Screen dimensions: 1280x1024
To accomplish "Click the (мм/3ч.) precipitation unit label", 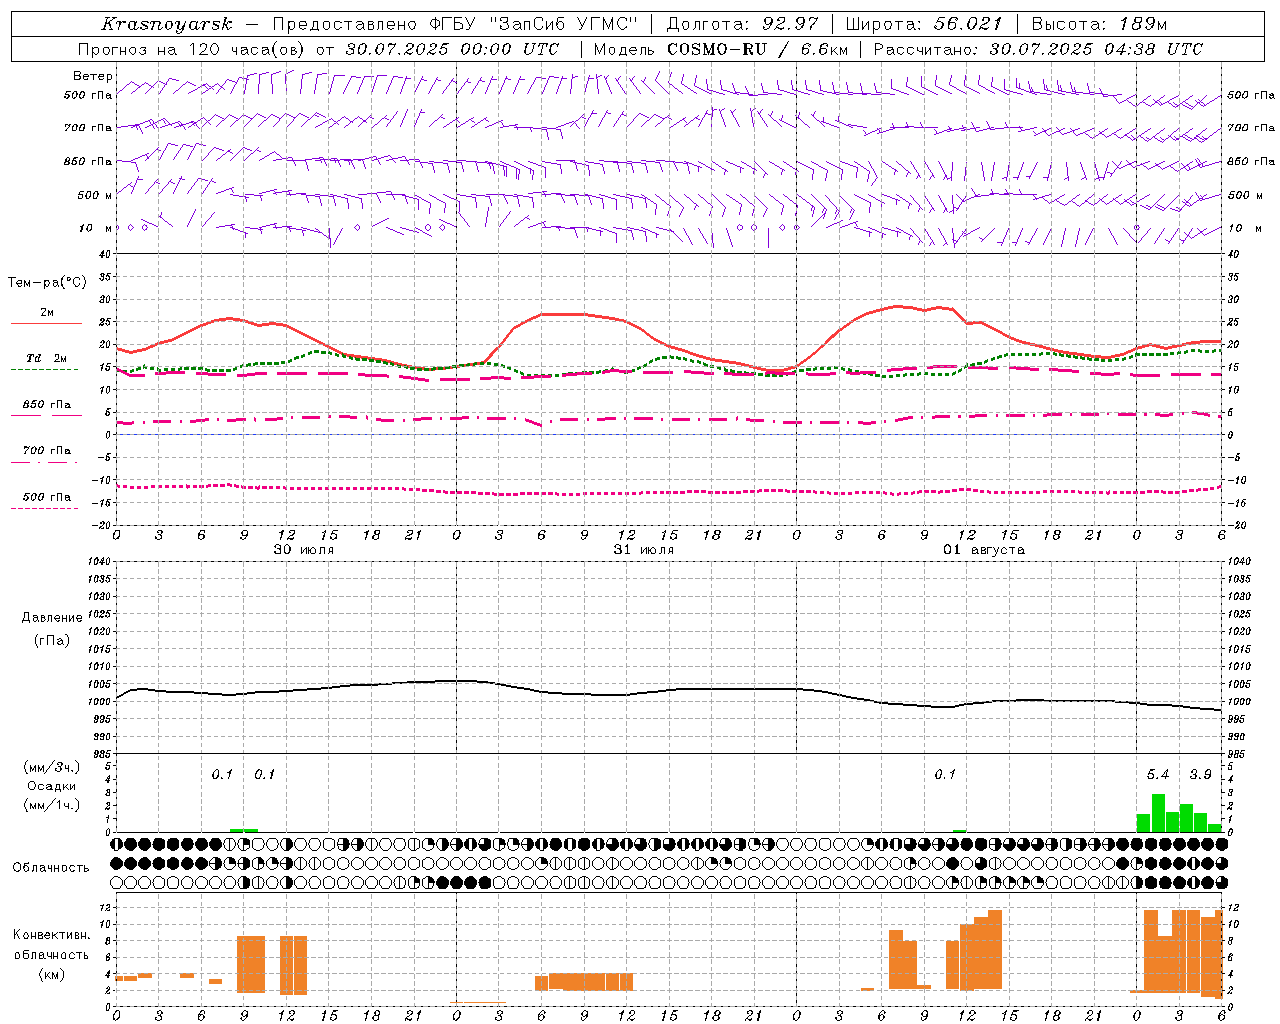I will point(51,767).
